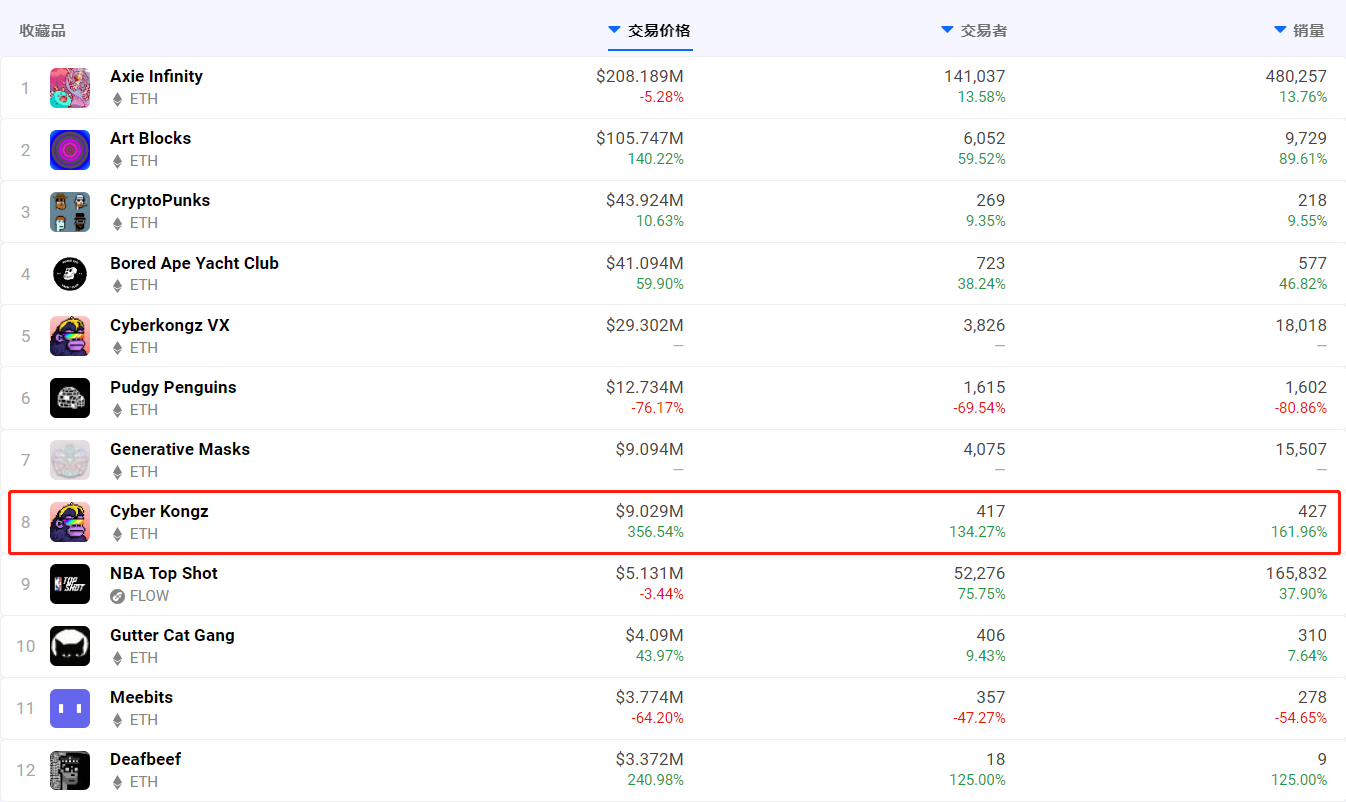Image resolution: width=1346 pixels, height=802 pixels.
Task: Click the -80.86% sales change
Action: pyautogui.click(x=1300, y=407)
